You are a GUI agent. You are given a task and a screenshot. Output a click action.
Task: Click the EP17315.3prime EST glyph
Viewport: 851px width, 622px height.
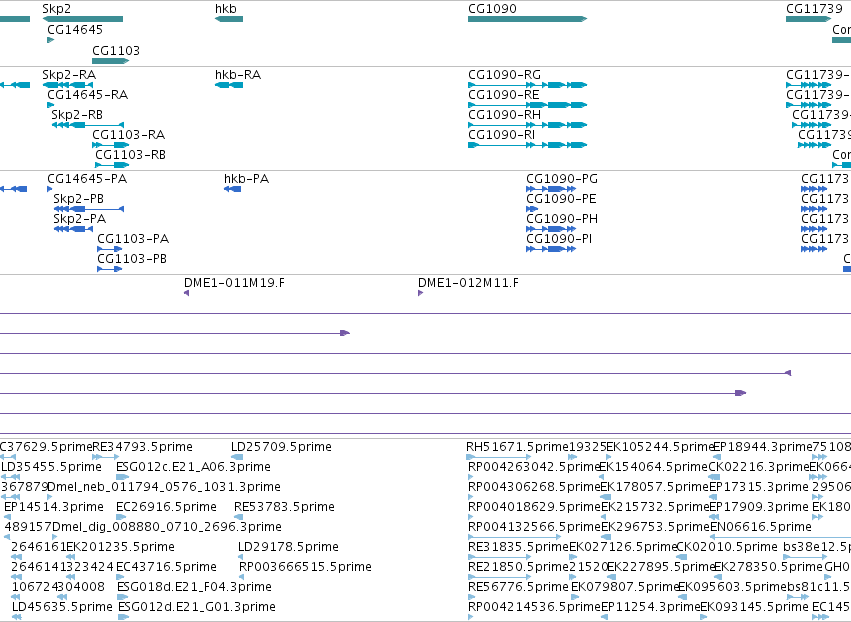[713, 497]
